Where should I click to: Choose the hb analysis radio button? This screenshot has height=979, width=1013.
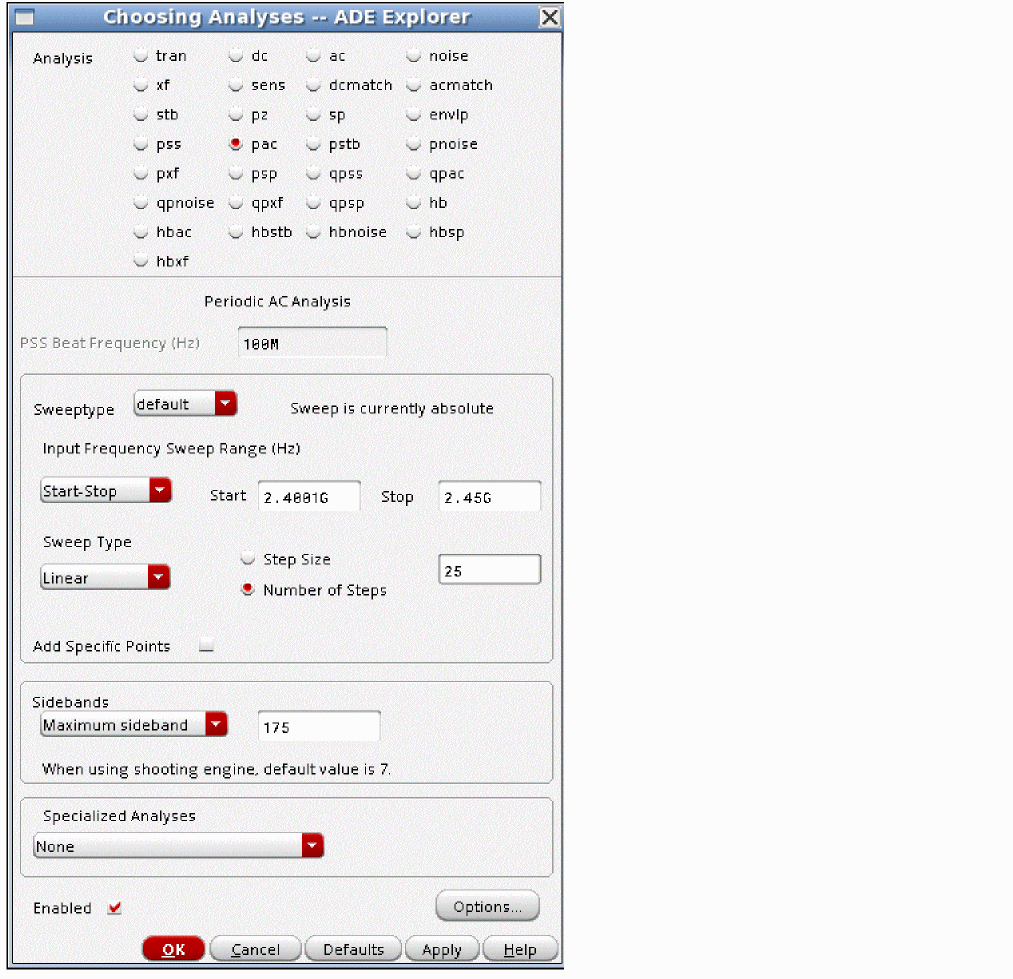click(x=413, y=203)
